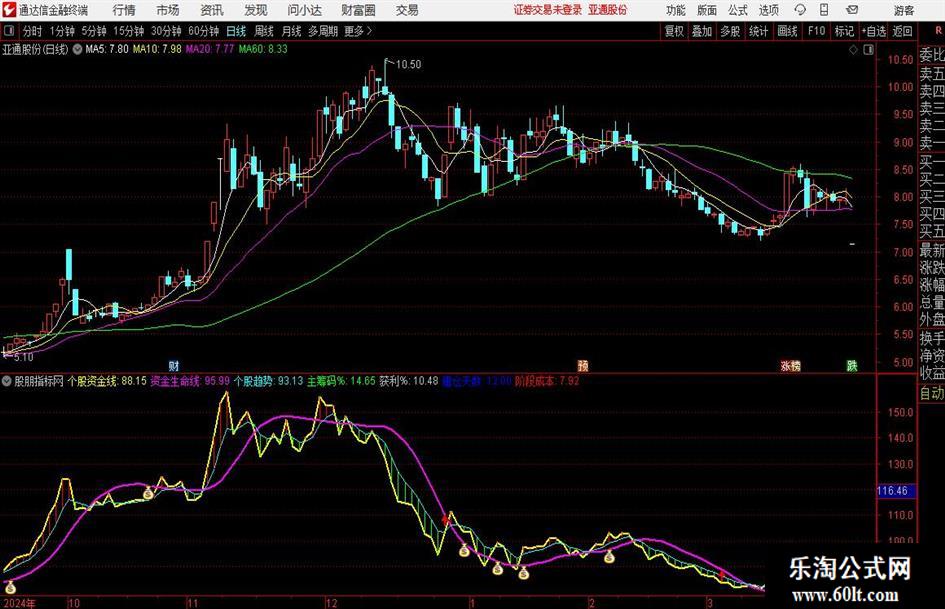Switch to the 30分钟 period tab
Screen dimensions: 945x609
click(166, 31)
